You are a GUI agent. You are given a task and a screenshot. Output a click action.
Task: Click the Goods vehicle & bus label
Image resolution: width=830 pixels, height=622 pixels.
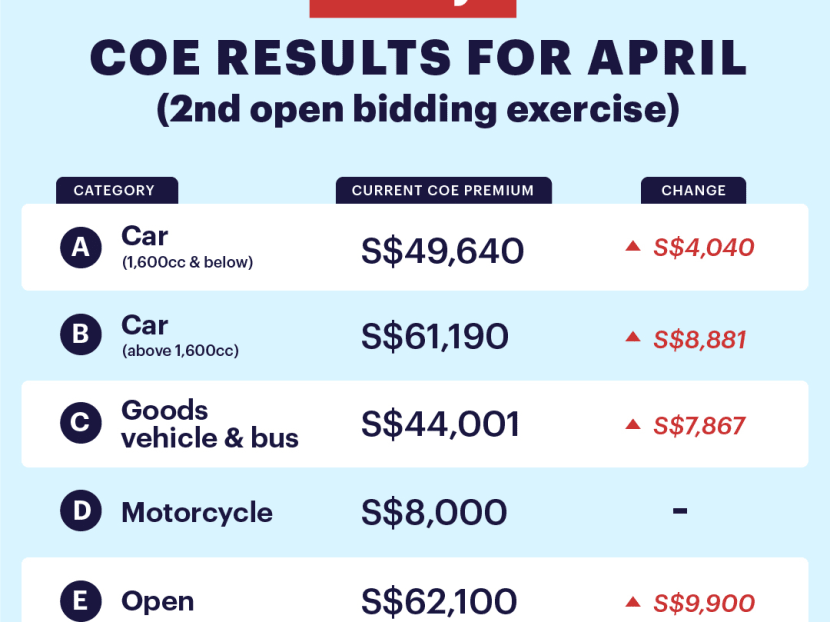click(209, 424)
